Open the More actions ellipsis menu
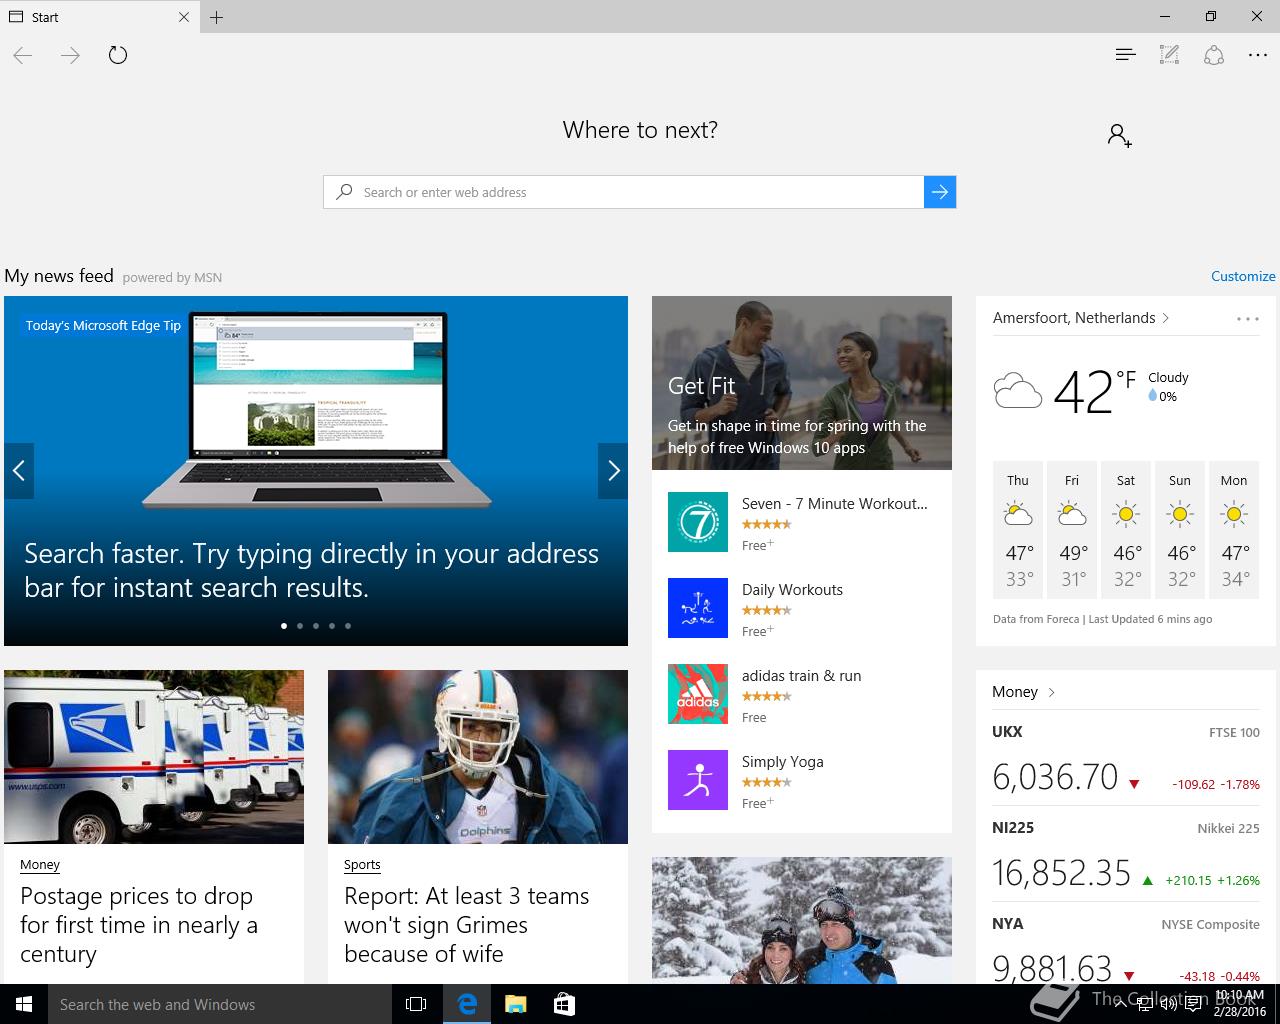The height and width of the screenshot is (1024, 1280). [1258, 55]
